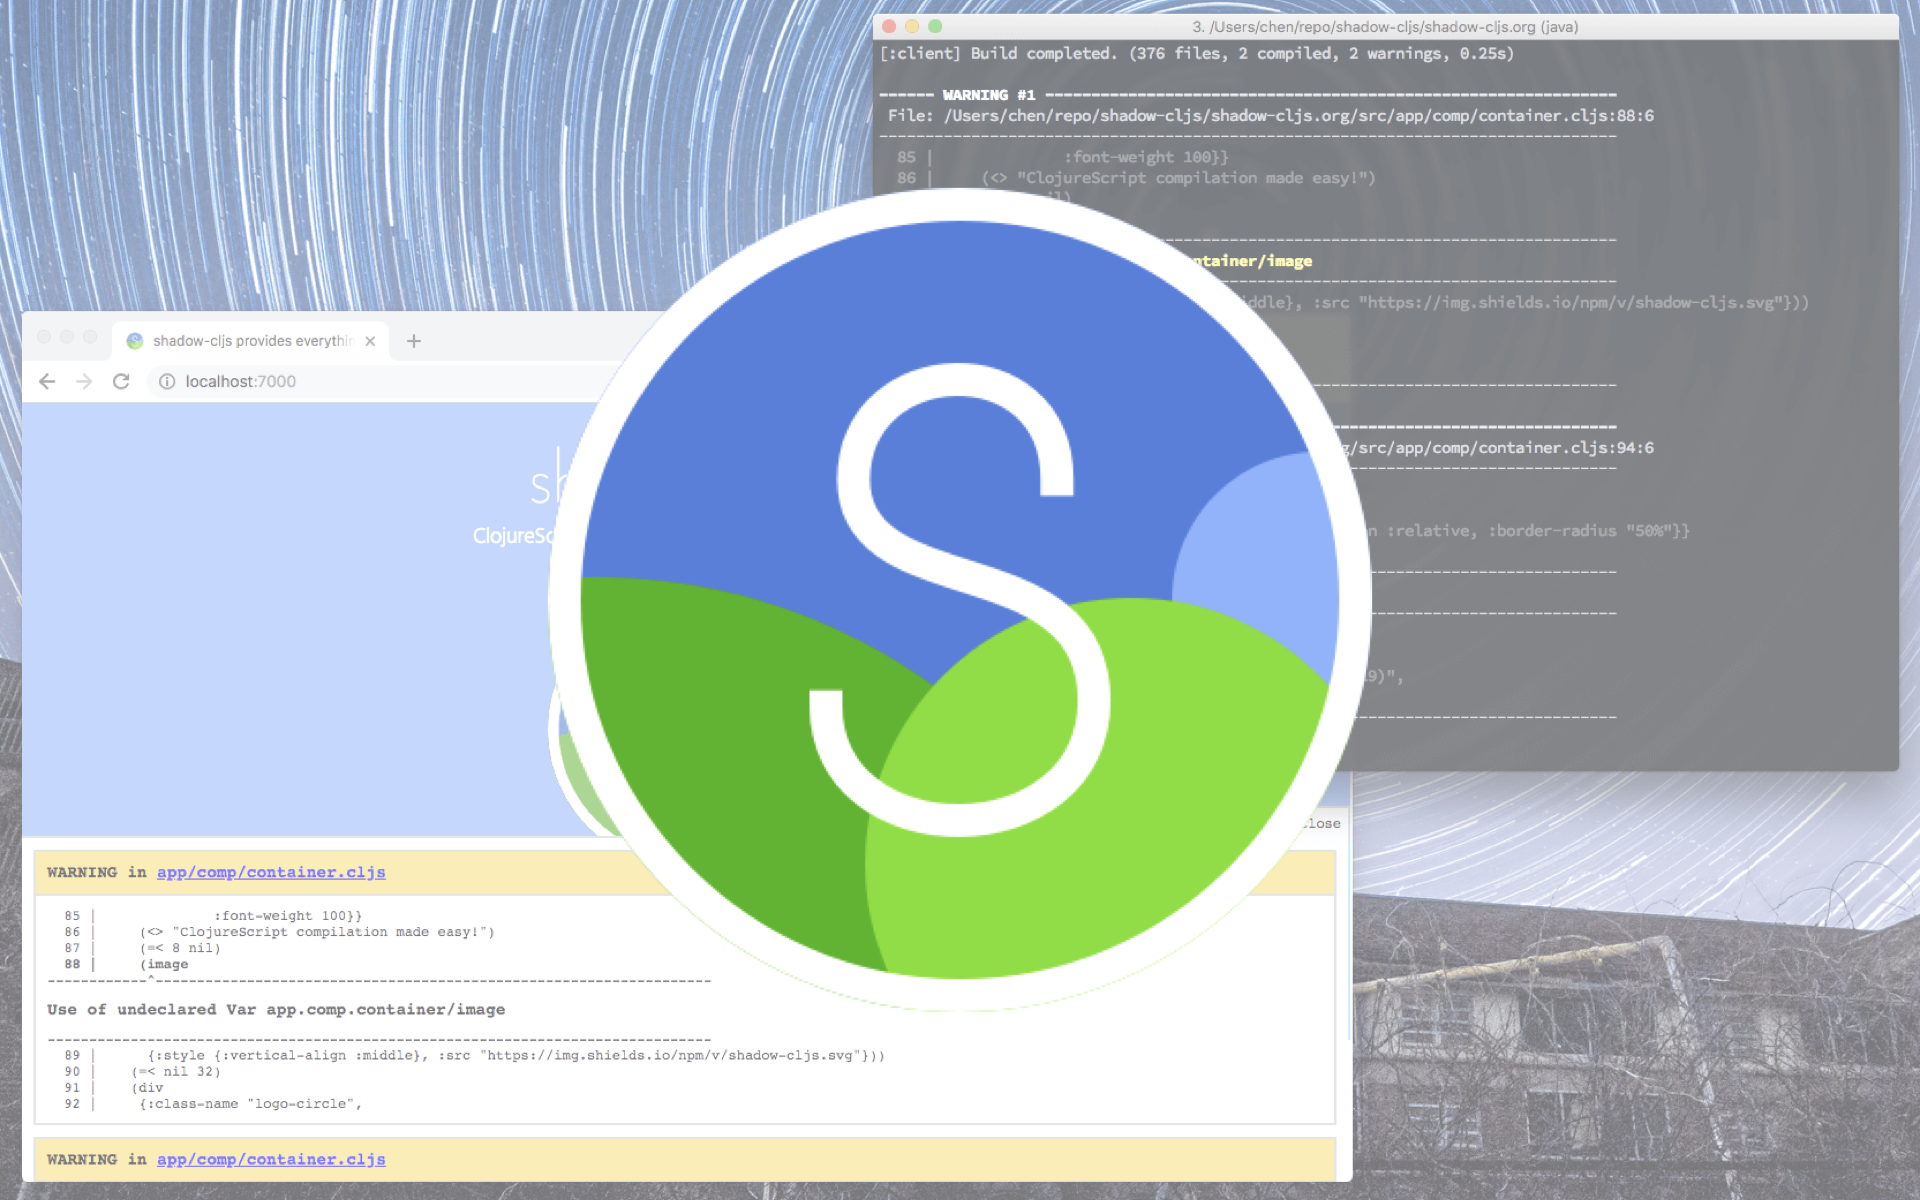Click the terminal title bar path
The image size is (1920, 1200).
[x=1385, y=26]
